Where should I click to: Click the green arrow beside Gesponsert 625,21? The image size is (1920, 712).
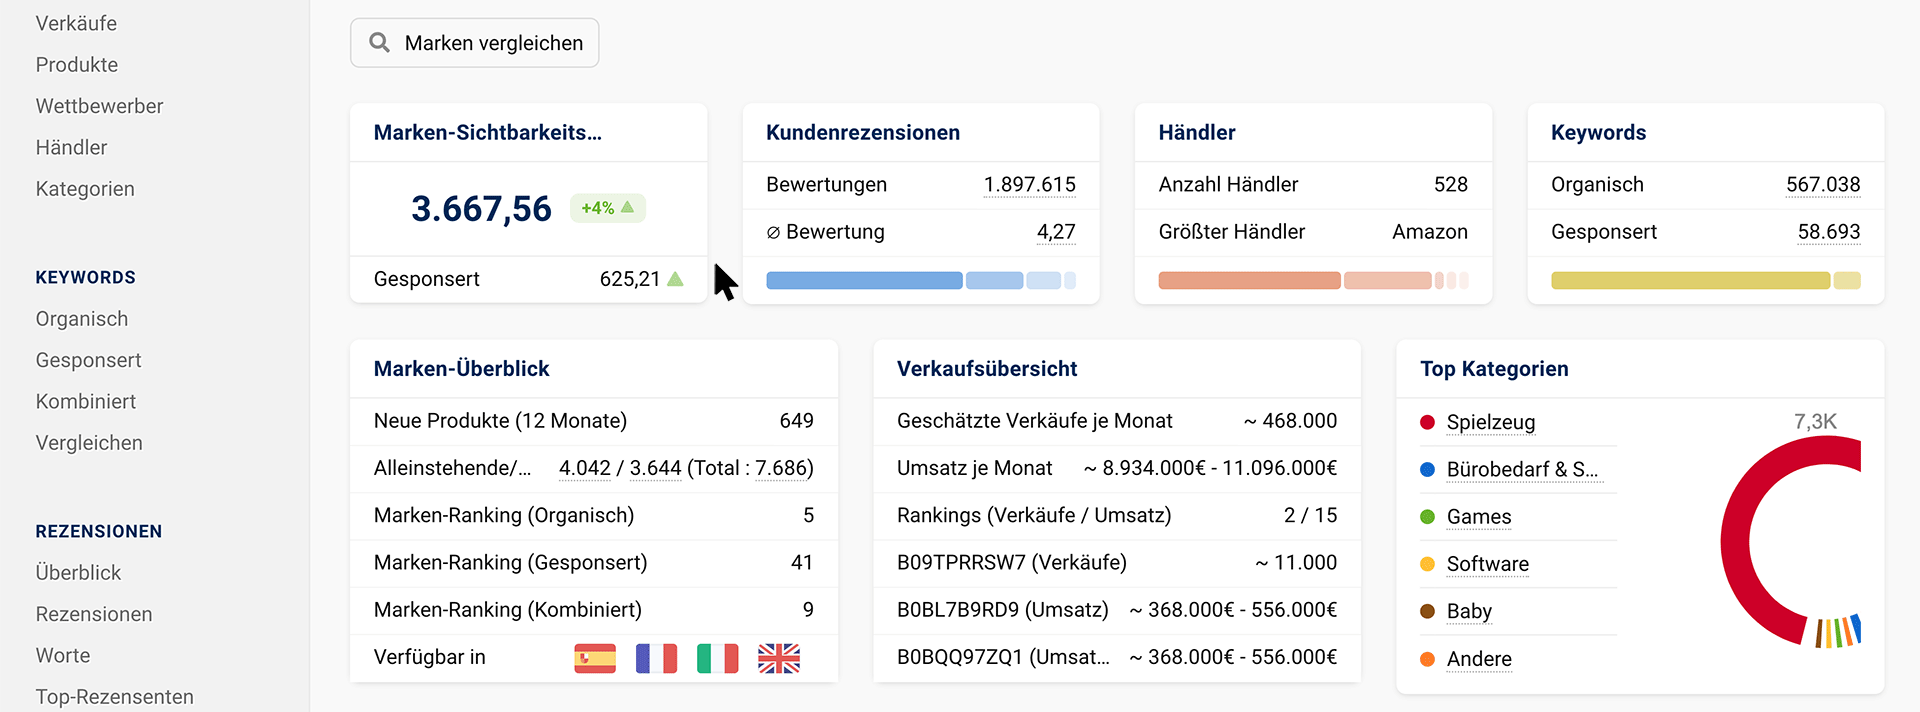tap(675, 279)
